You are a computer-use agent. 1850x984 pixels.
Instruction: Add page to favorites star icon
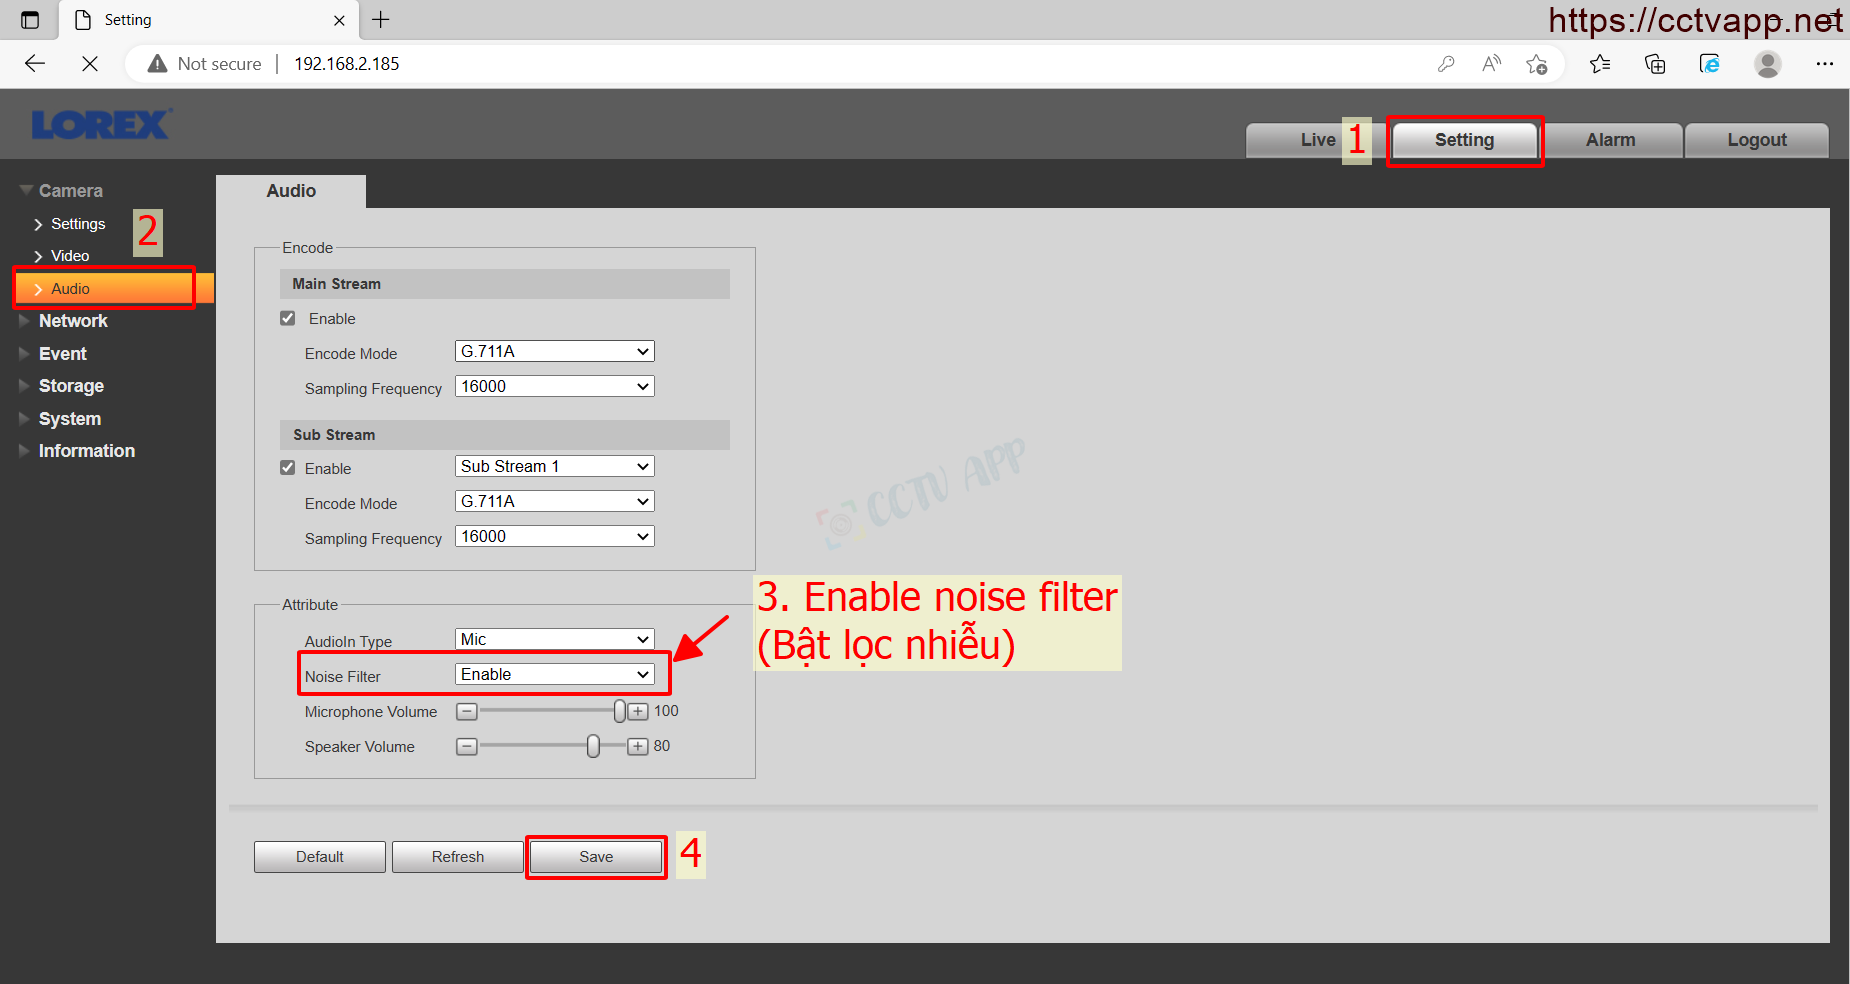coord(1537,64)
